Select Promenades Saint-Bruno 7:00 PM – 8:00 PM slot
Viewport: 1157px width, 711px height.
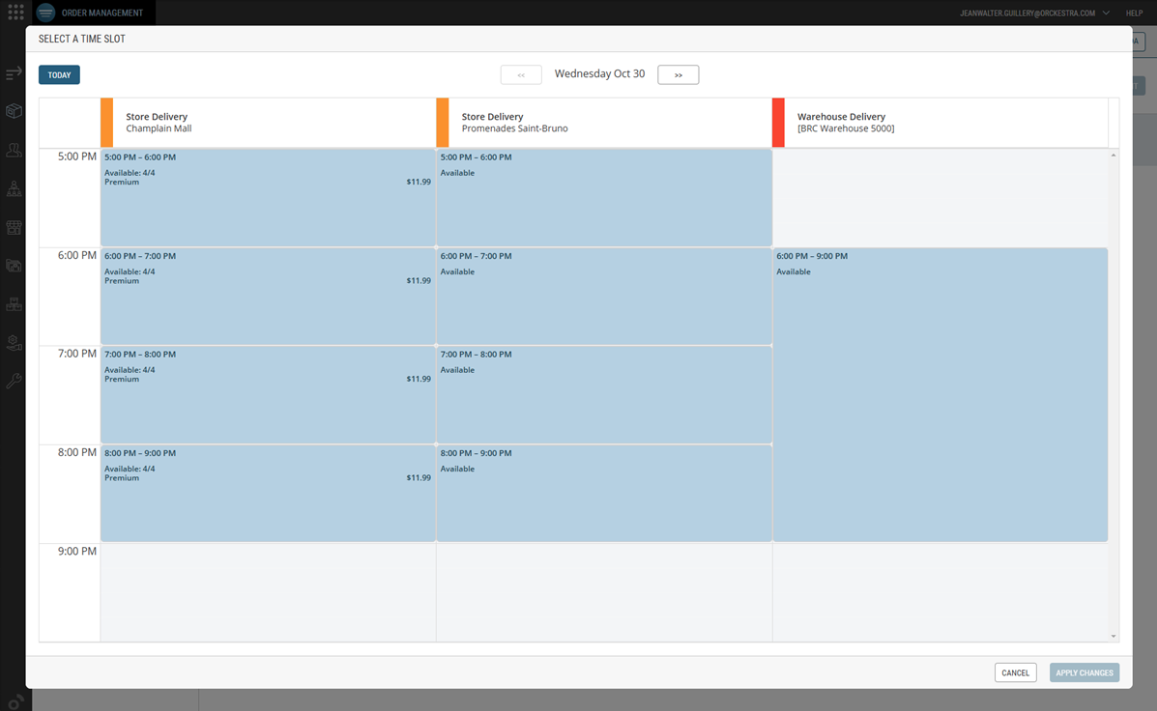pos(604,395)
